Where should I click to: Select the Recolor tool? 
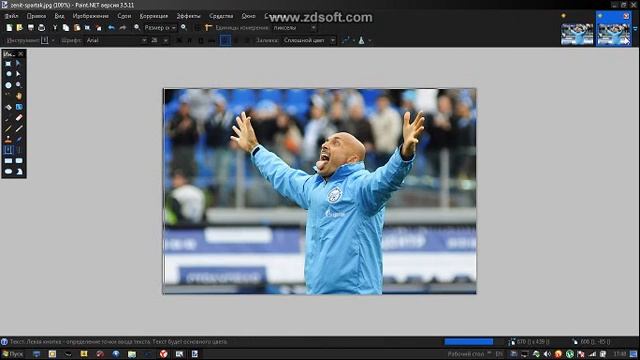pyautogui.click(x=19, y=140)
